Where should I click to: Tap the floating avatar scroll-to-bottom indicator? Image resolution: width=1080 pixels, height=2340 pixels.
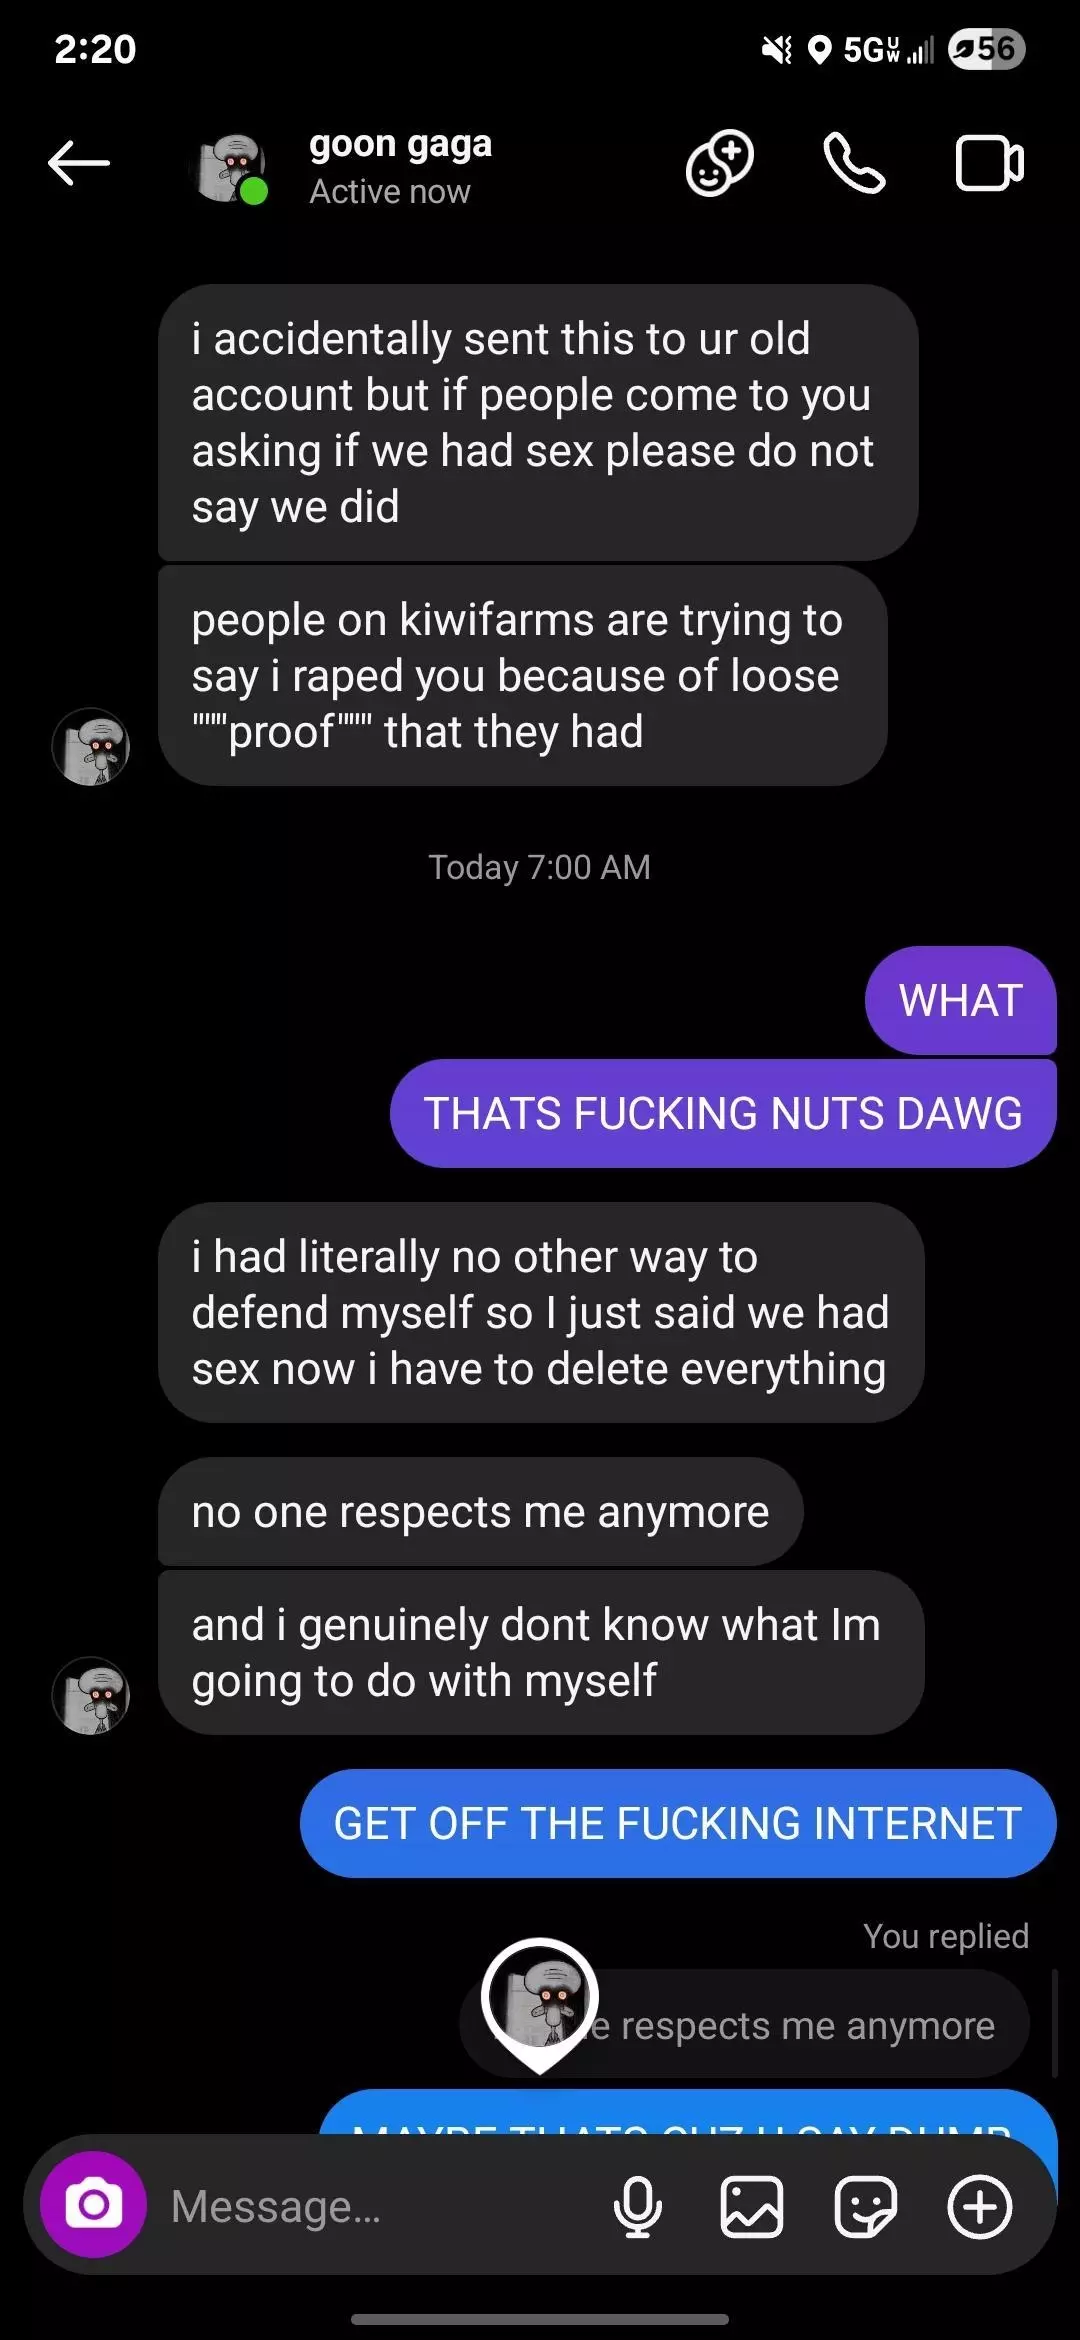pyautogui.click(x=540, y=2003)
